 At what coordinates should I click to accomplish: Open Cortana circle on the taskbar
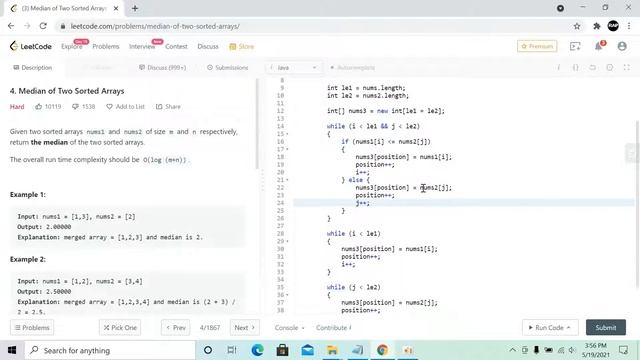(208, 350)
